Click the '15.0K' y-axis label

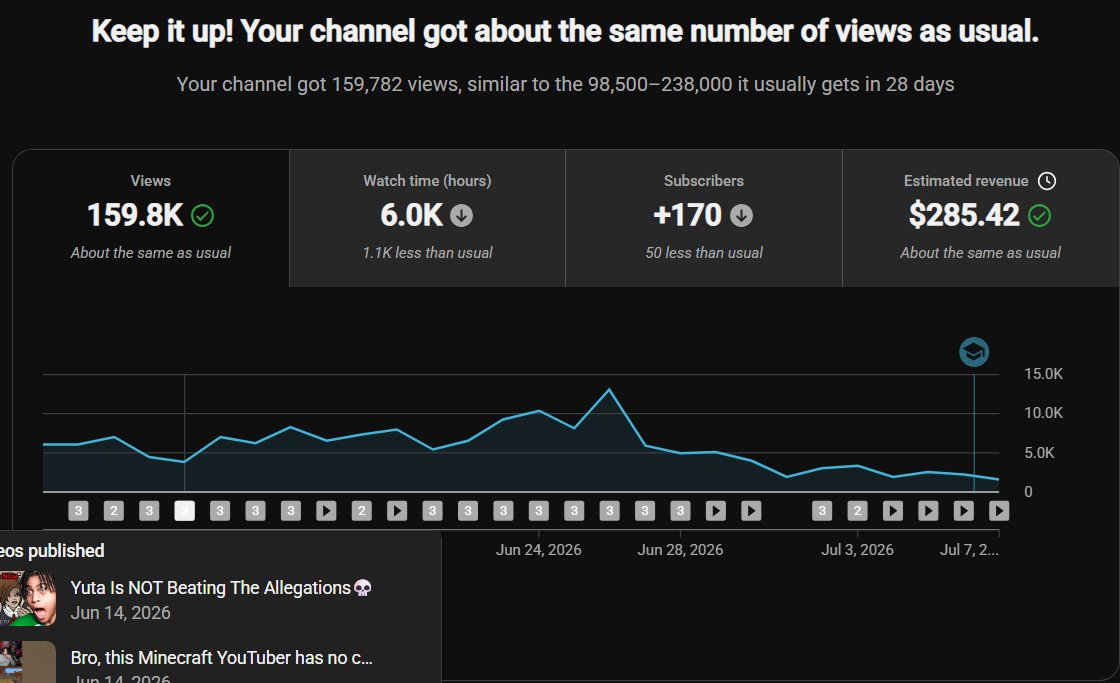click(1044, 374)
